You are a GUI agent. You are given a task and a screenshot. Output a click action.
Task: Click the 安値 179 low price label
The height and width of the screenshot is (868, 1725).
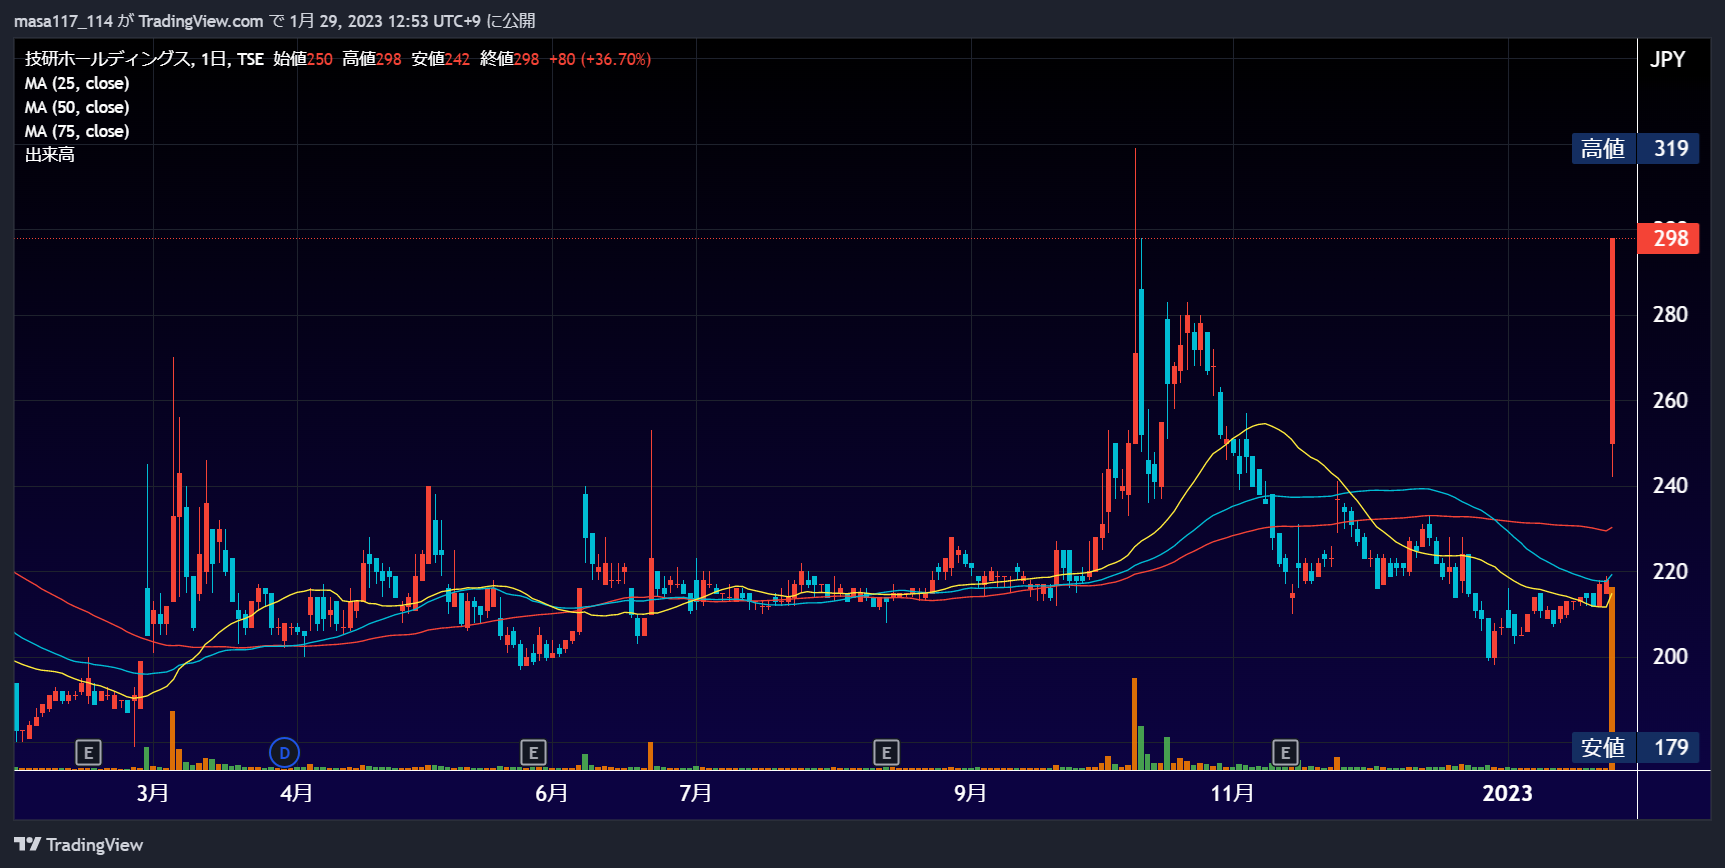(1635, 747)
